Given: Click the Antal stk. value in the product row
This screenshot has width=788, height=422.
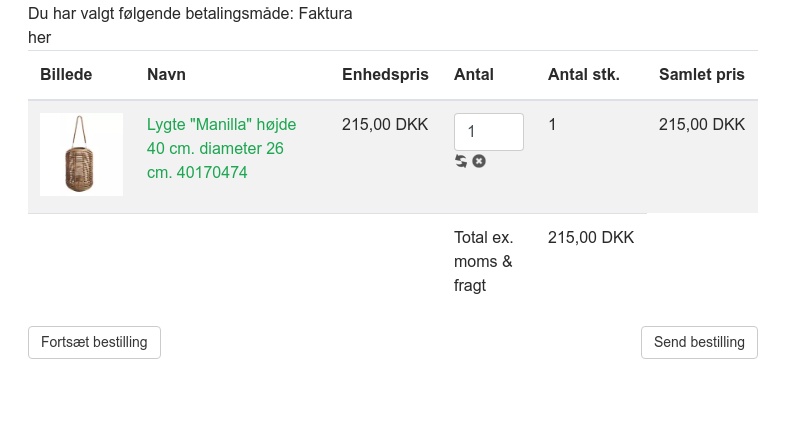Looking at the screenshot, I should click(552, 125).
